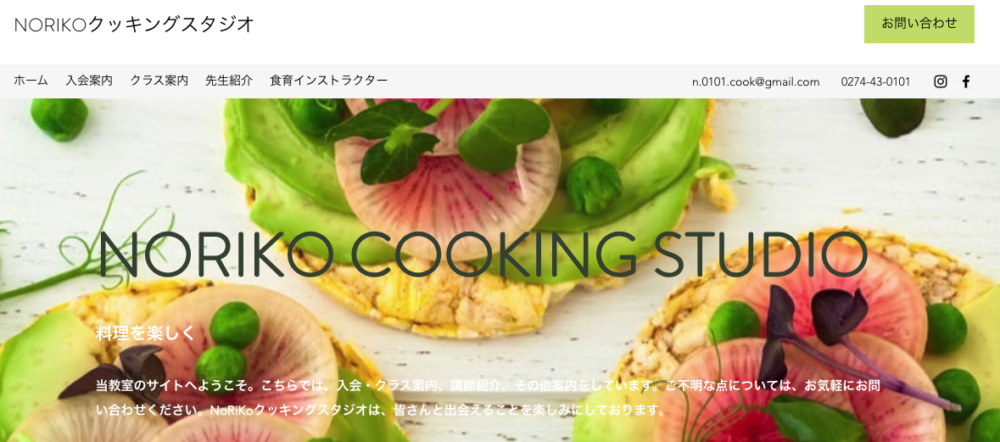
Task: Click the NORIKO COOKING STUDIO hero heading
Action: (483, 254)
